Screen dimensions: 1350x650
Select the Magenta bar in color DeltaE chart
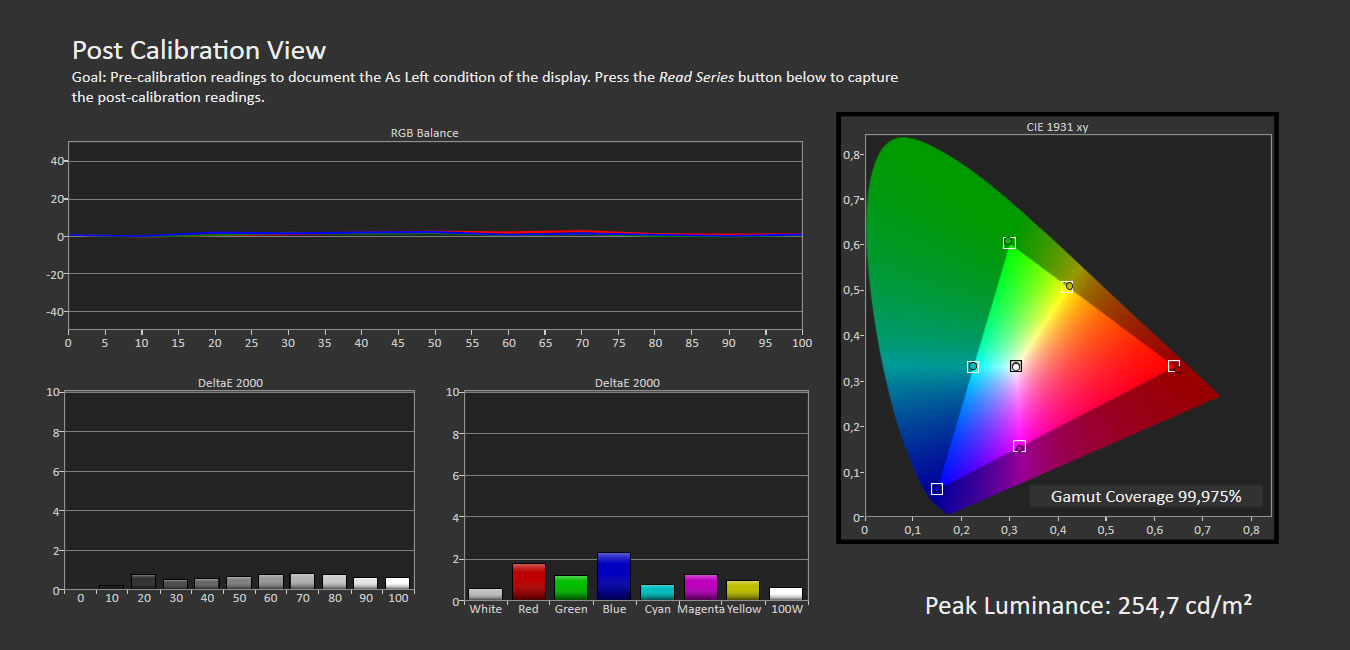[x=700, y=588]
